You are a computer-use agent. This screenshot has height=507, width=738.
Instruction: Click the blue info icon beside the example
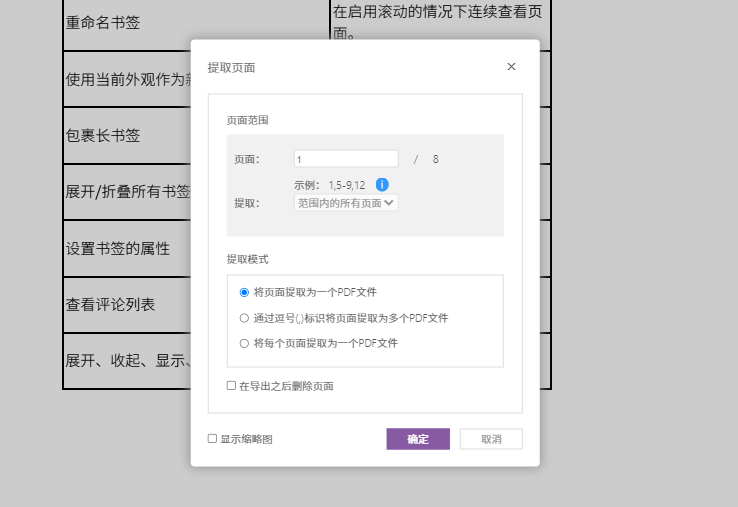(382, 185)
